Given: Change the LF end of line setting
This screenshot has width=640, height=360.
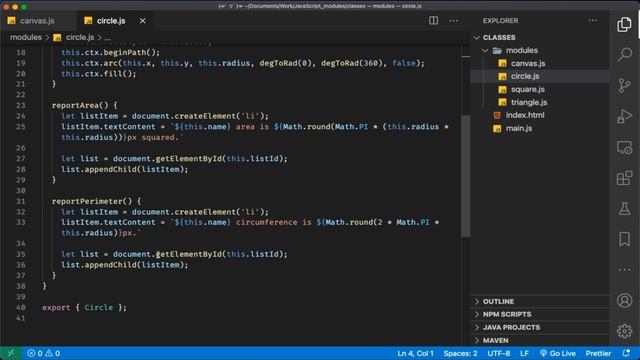Looking at the screenshot, I should [x=524, y=353].
